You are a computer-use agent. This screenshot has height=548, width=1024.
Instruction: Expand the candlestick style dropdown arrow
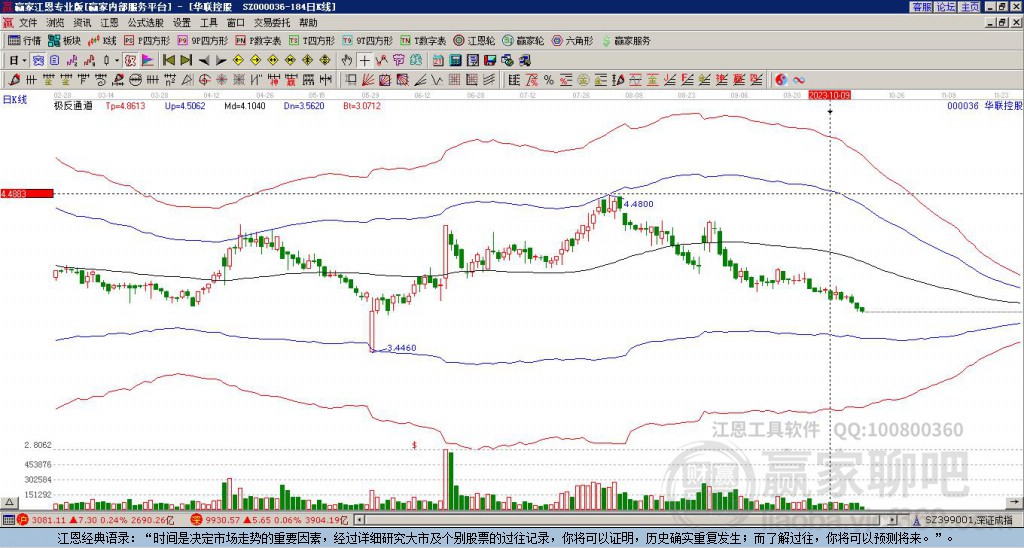tap(117, 61)
